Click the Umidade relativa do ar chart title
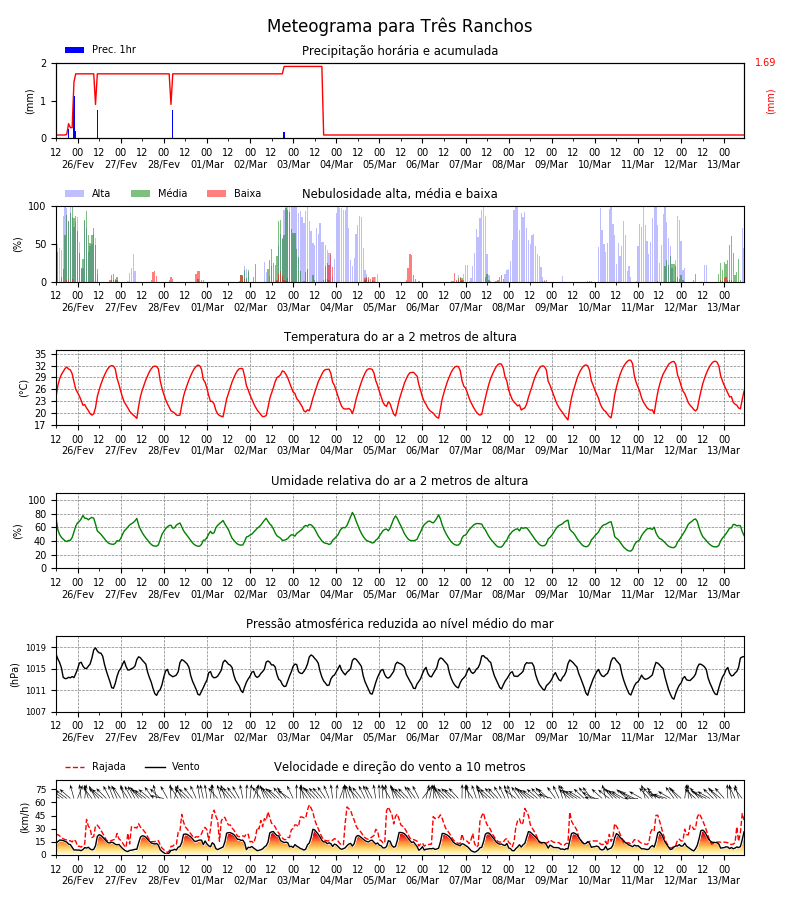 tap(399, 480)
